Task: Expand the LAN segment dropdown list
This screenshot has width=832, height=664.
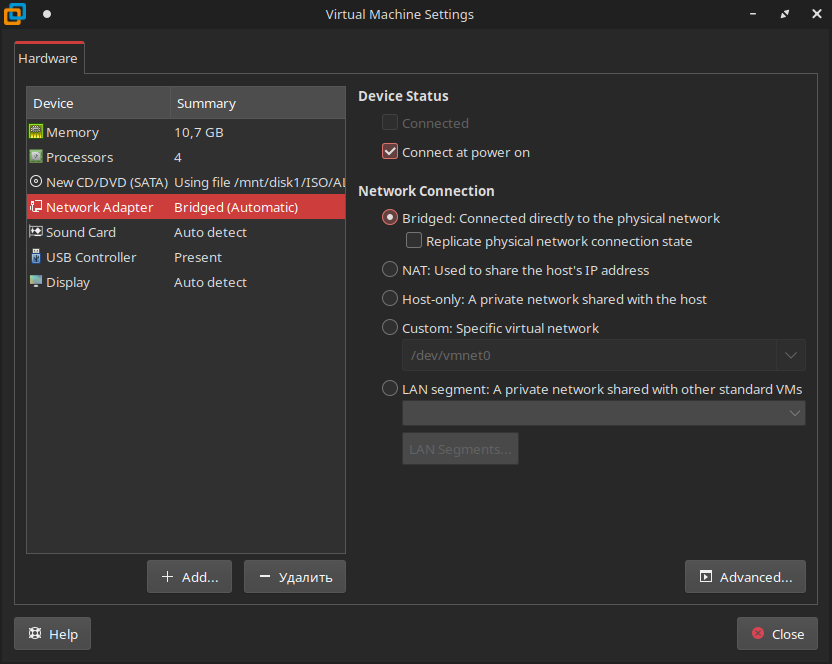Action: click(x=795, y=413)
